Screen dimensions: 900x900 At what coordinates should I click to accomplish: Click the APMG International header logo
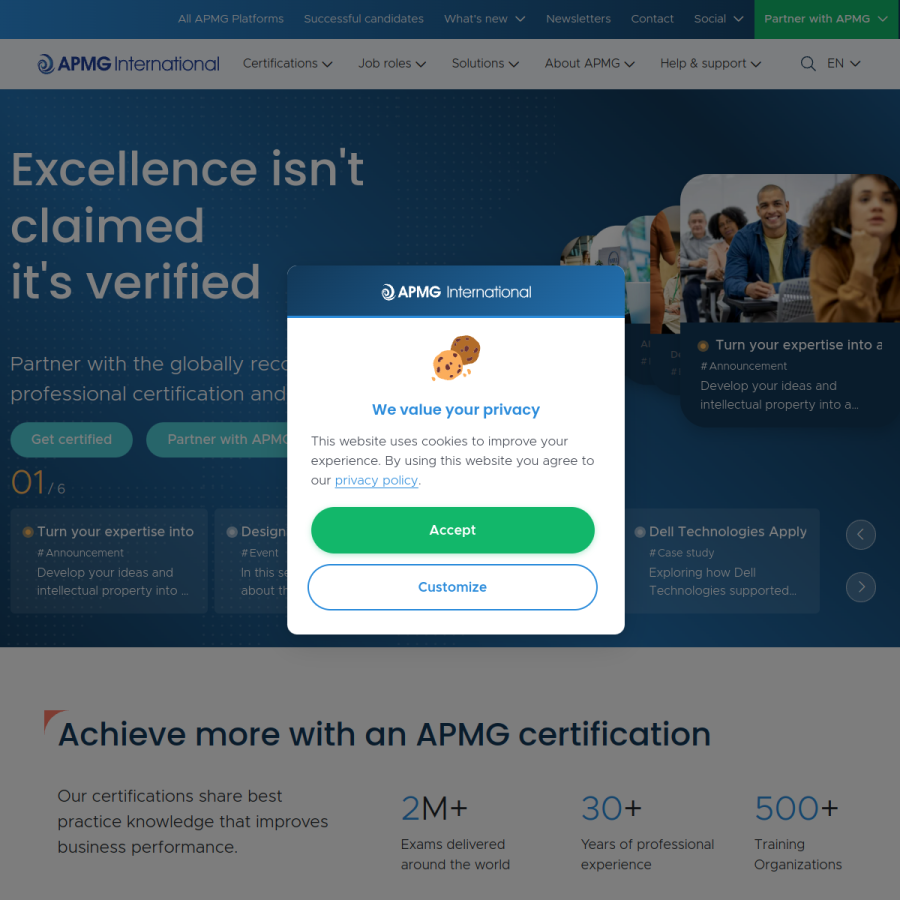(128, 64)
